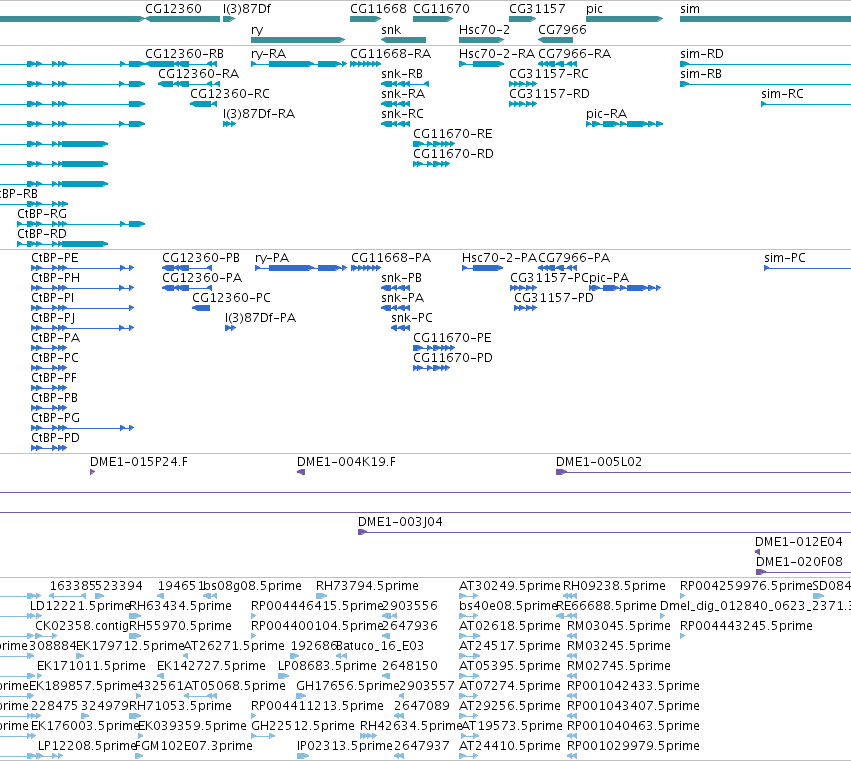Open the DME1-003J04 BAC label
Image resolution: width=851 pixels, height=761 pixels.
coord(400,522)
